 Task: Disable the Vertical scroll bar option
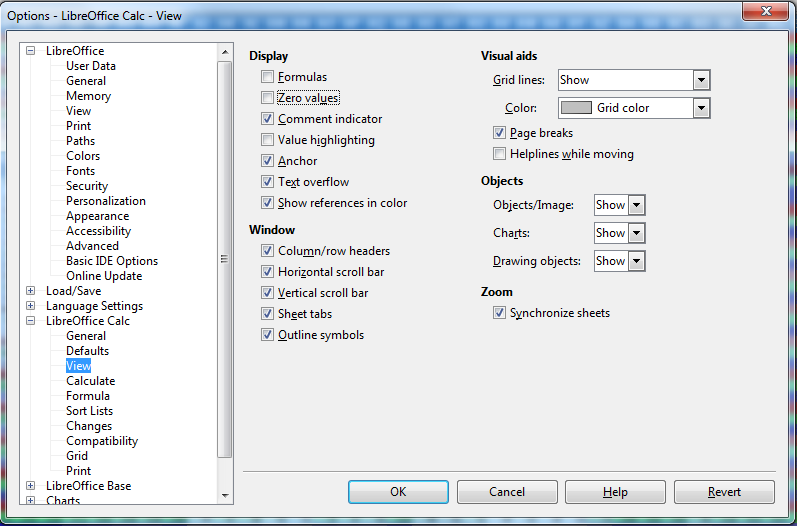267,293
